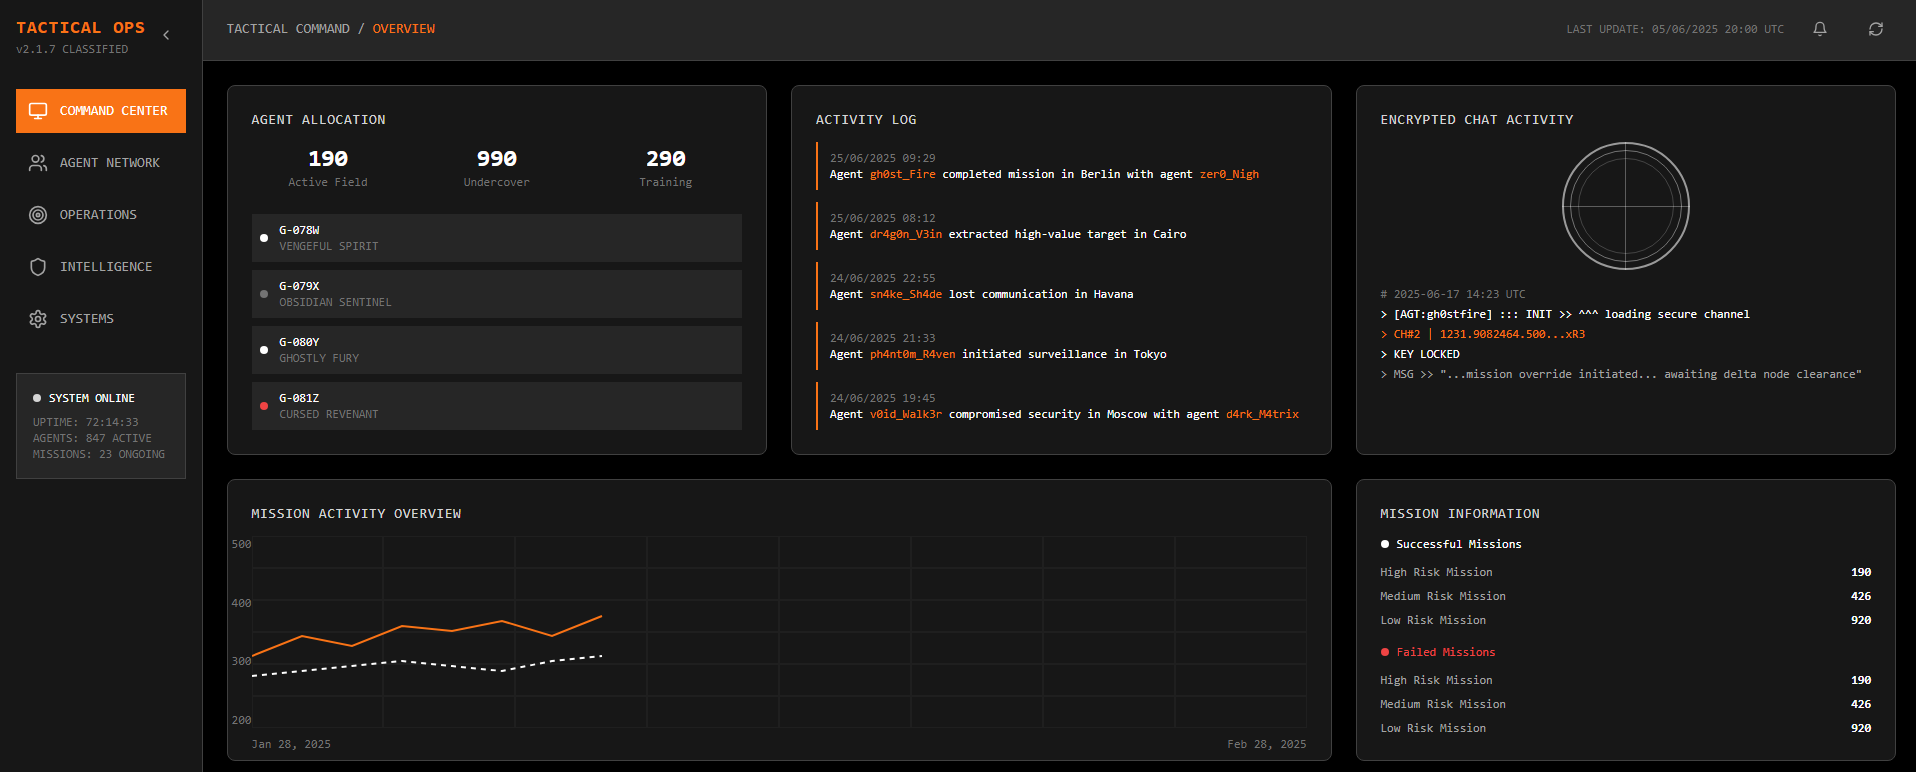Image resolution: width=1916 pixels, height=772 pixels.
Task: Click the Systems gear icon
Action: point(38,319)
